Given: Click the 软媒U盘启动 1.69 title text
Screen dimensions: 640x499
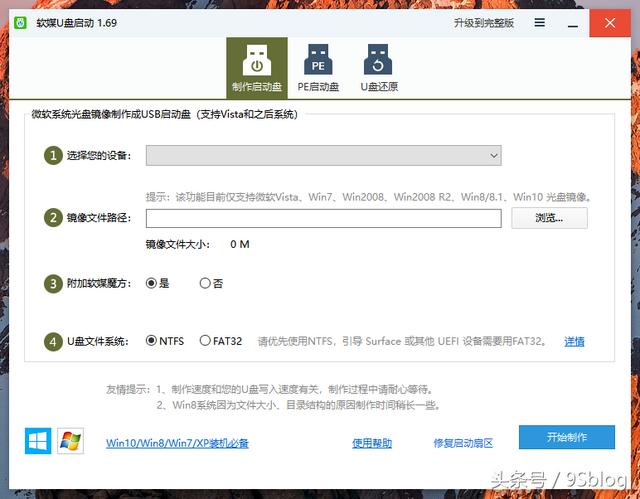Looking at the screenshot, I should [x=76, y=23].
